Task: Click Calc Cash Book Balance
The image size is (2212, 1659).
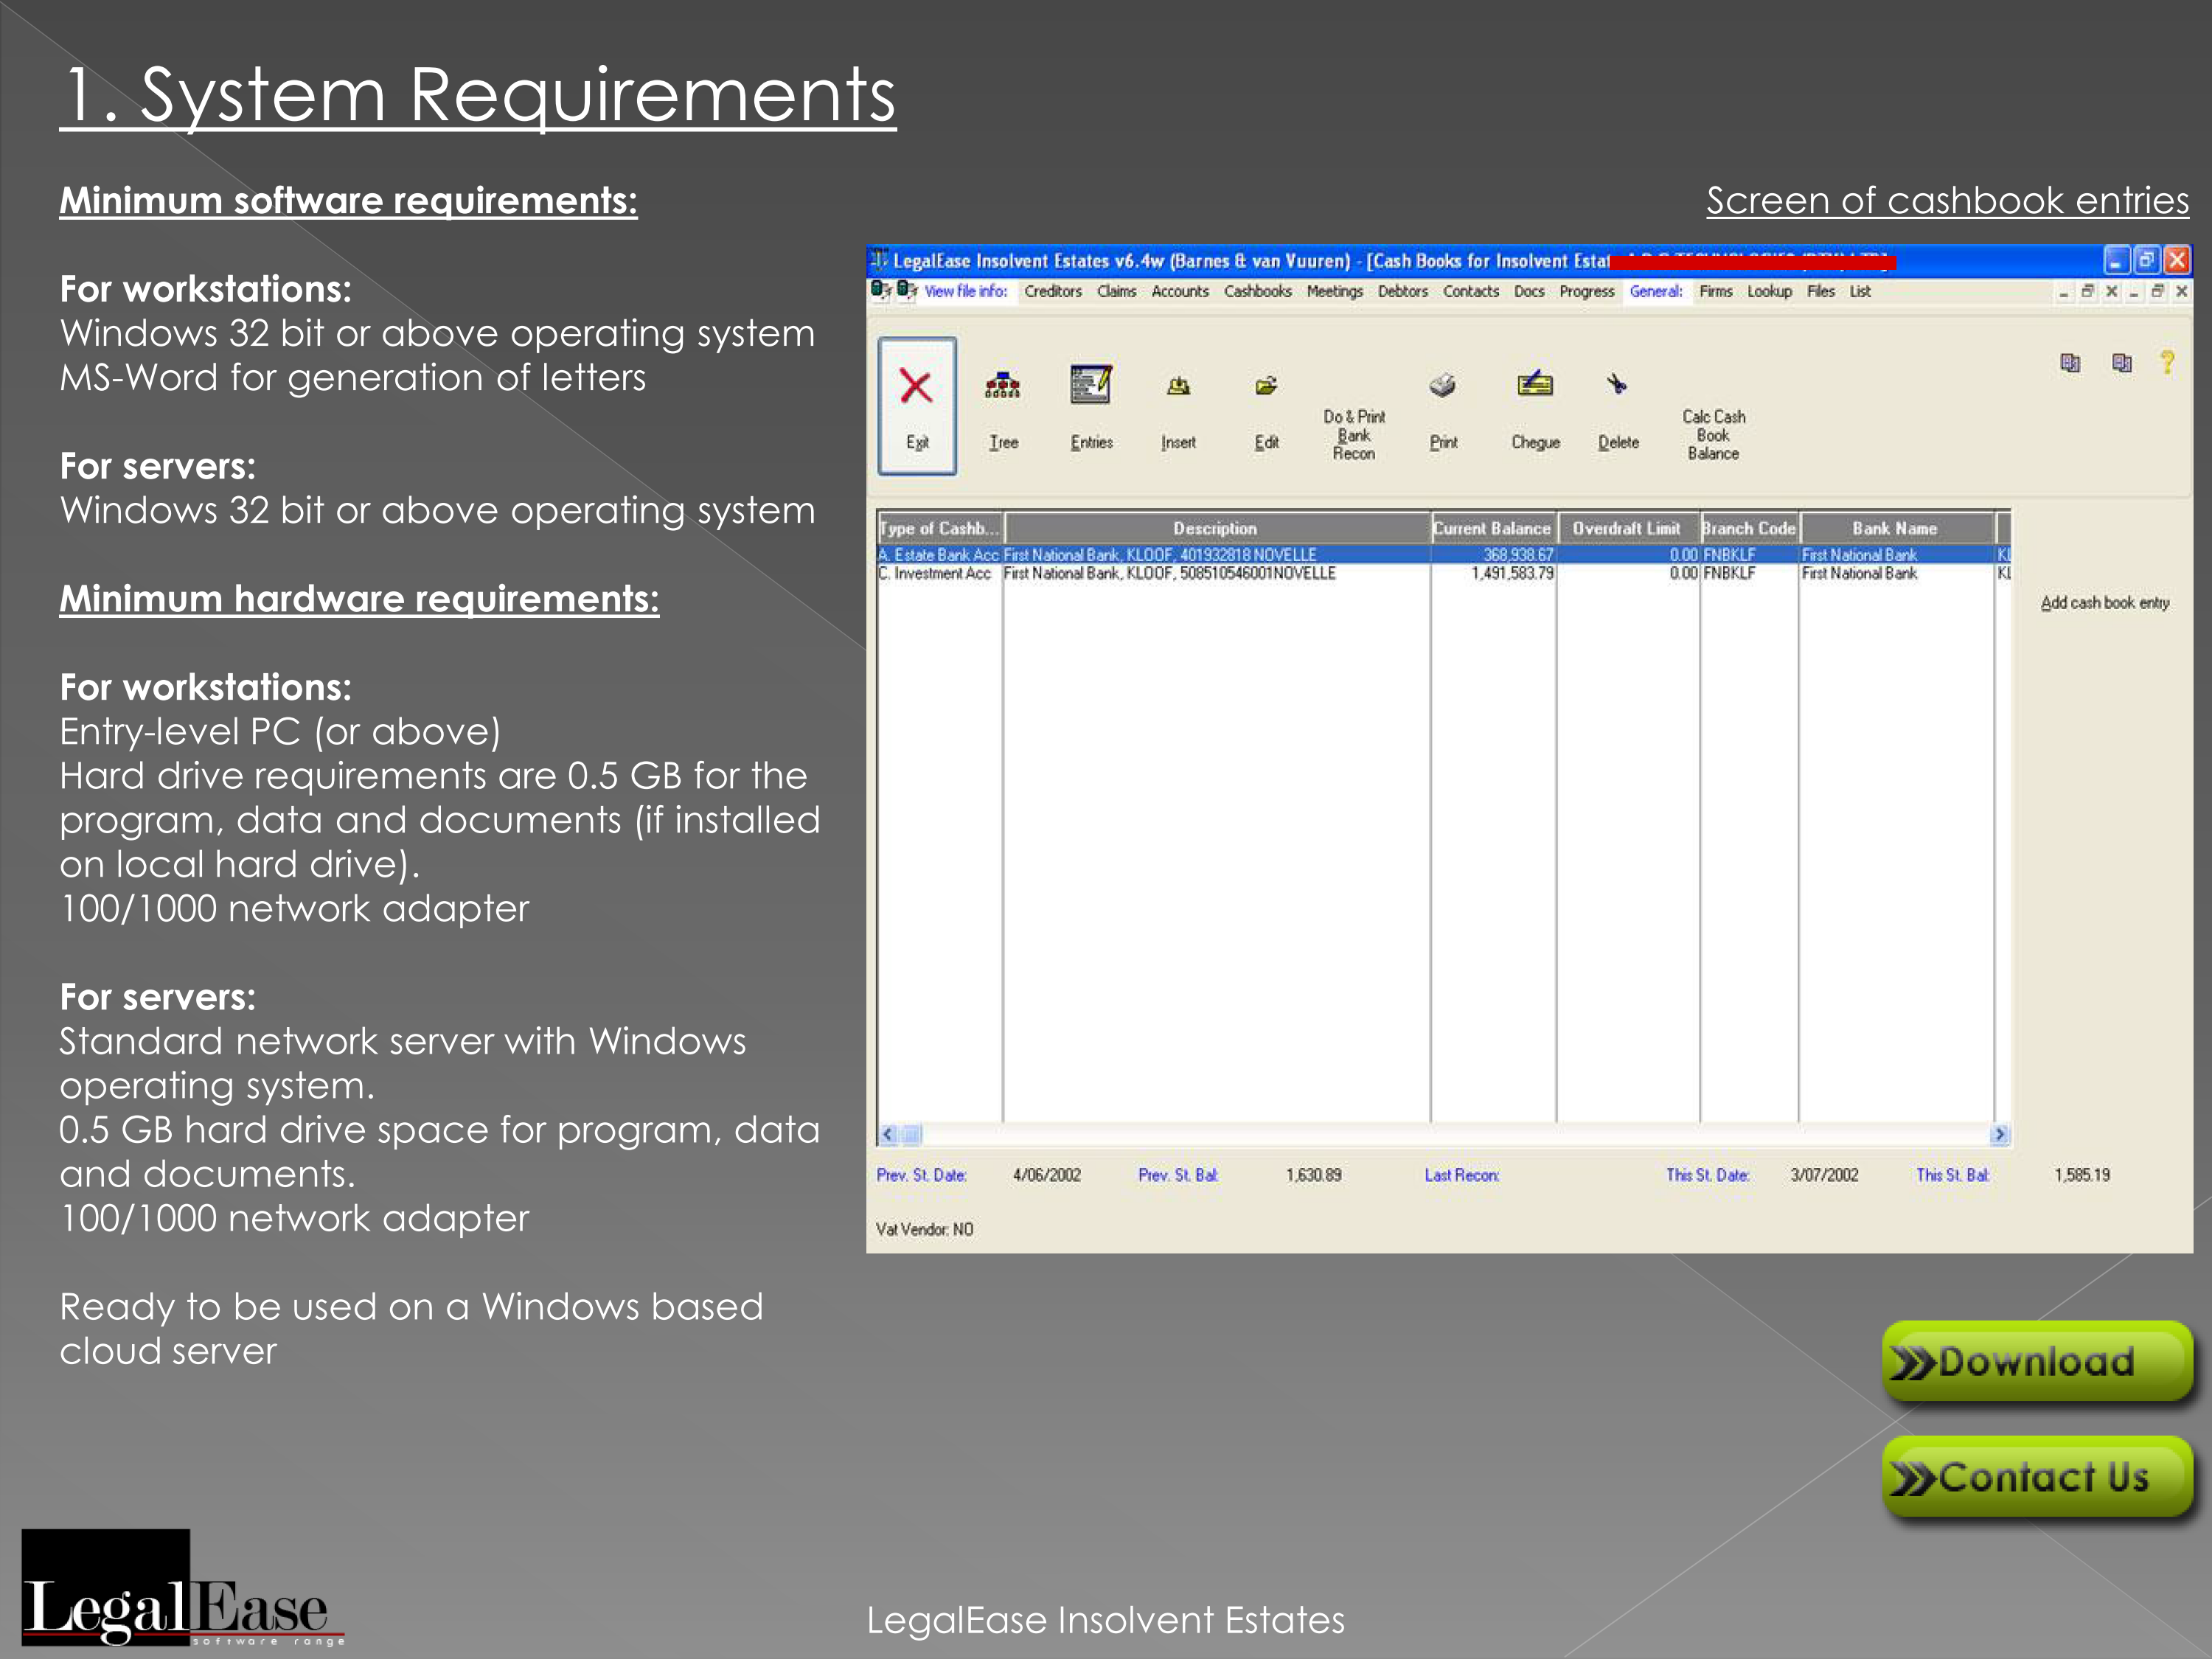Action: [x=1713, y=435]
